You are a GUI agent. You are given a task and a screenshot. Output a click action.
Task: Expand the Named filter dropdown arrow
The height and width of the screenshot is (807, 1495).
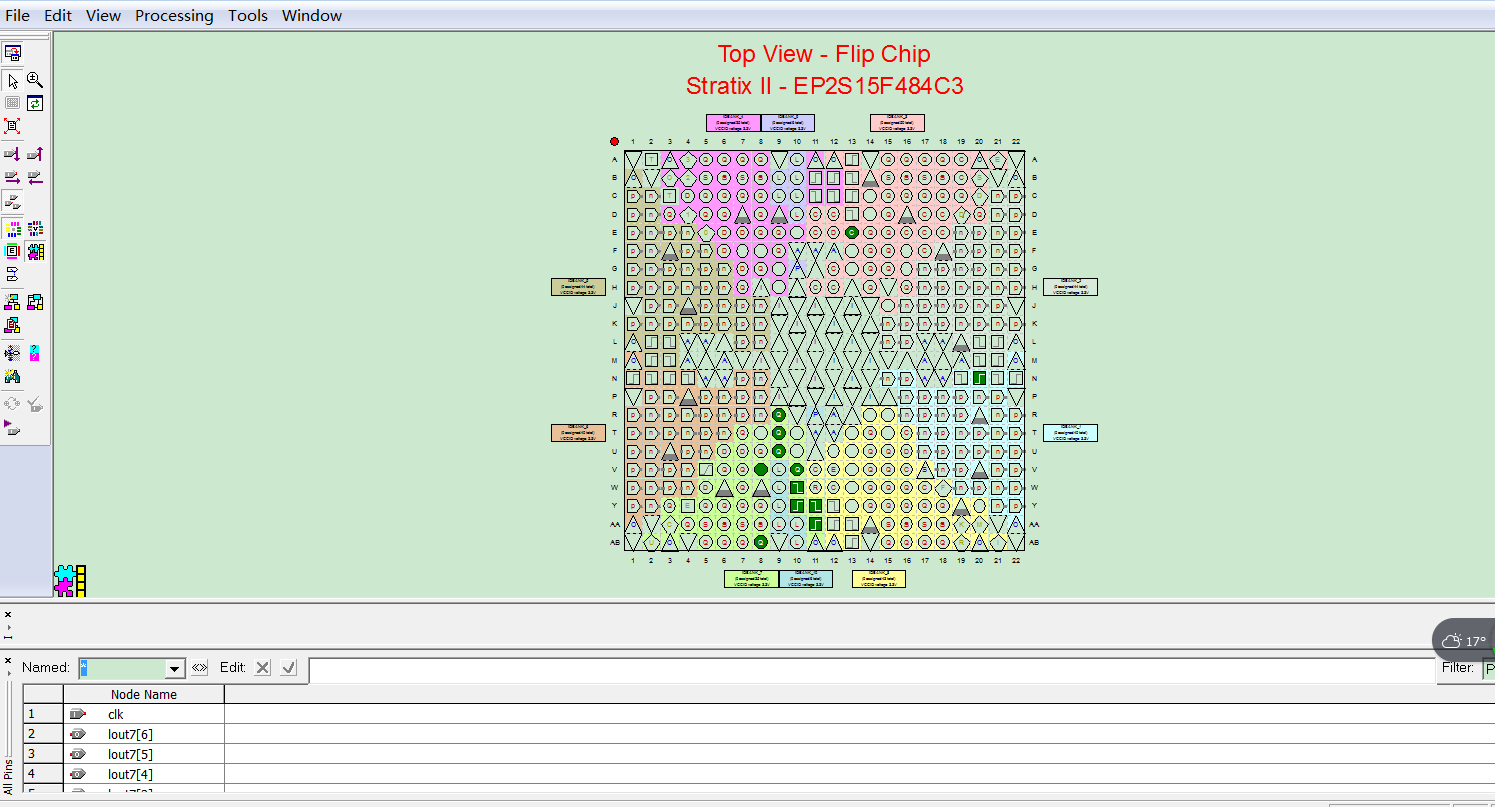pos(175,668)
